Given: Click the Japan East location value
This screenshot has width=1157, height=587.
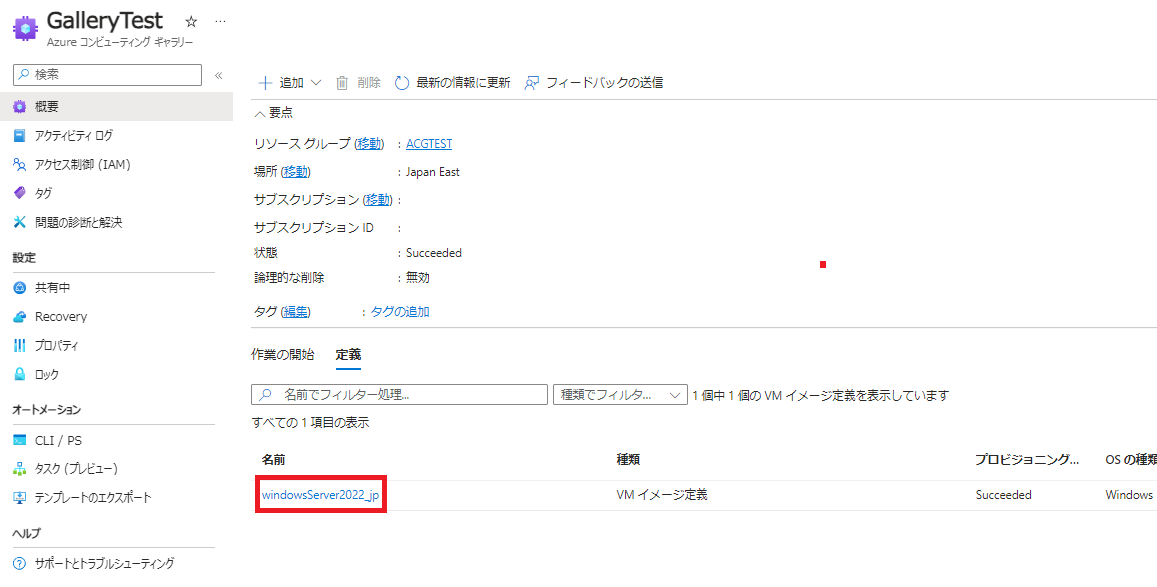Looking at the screenshot, I should [432, 172].
